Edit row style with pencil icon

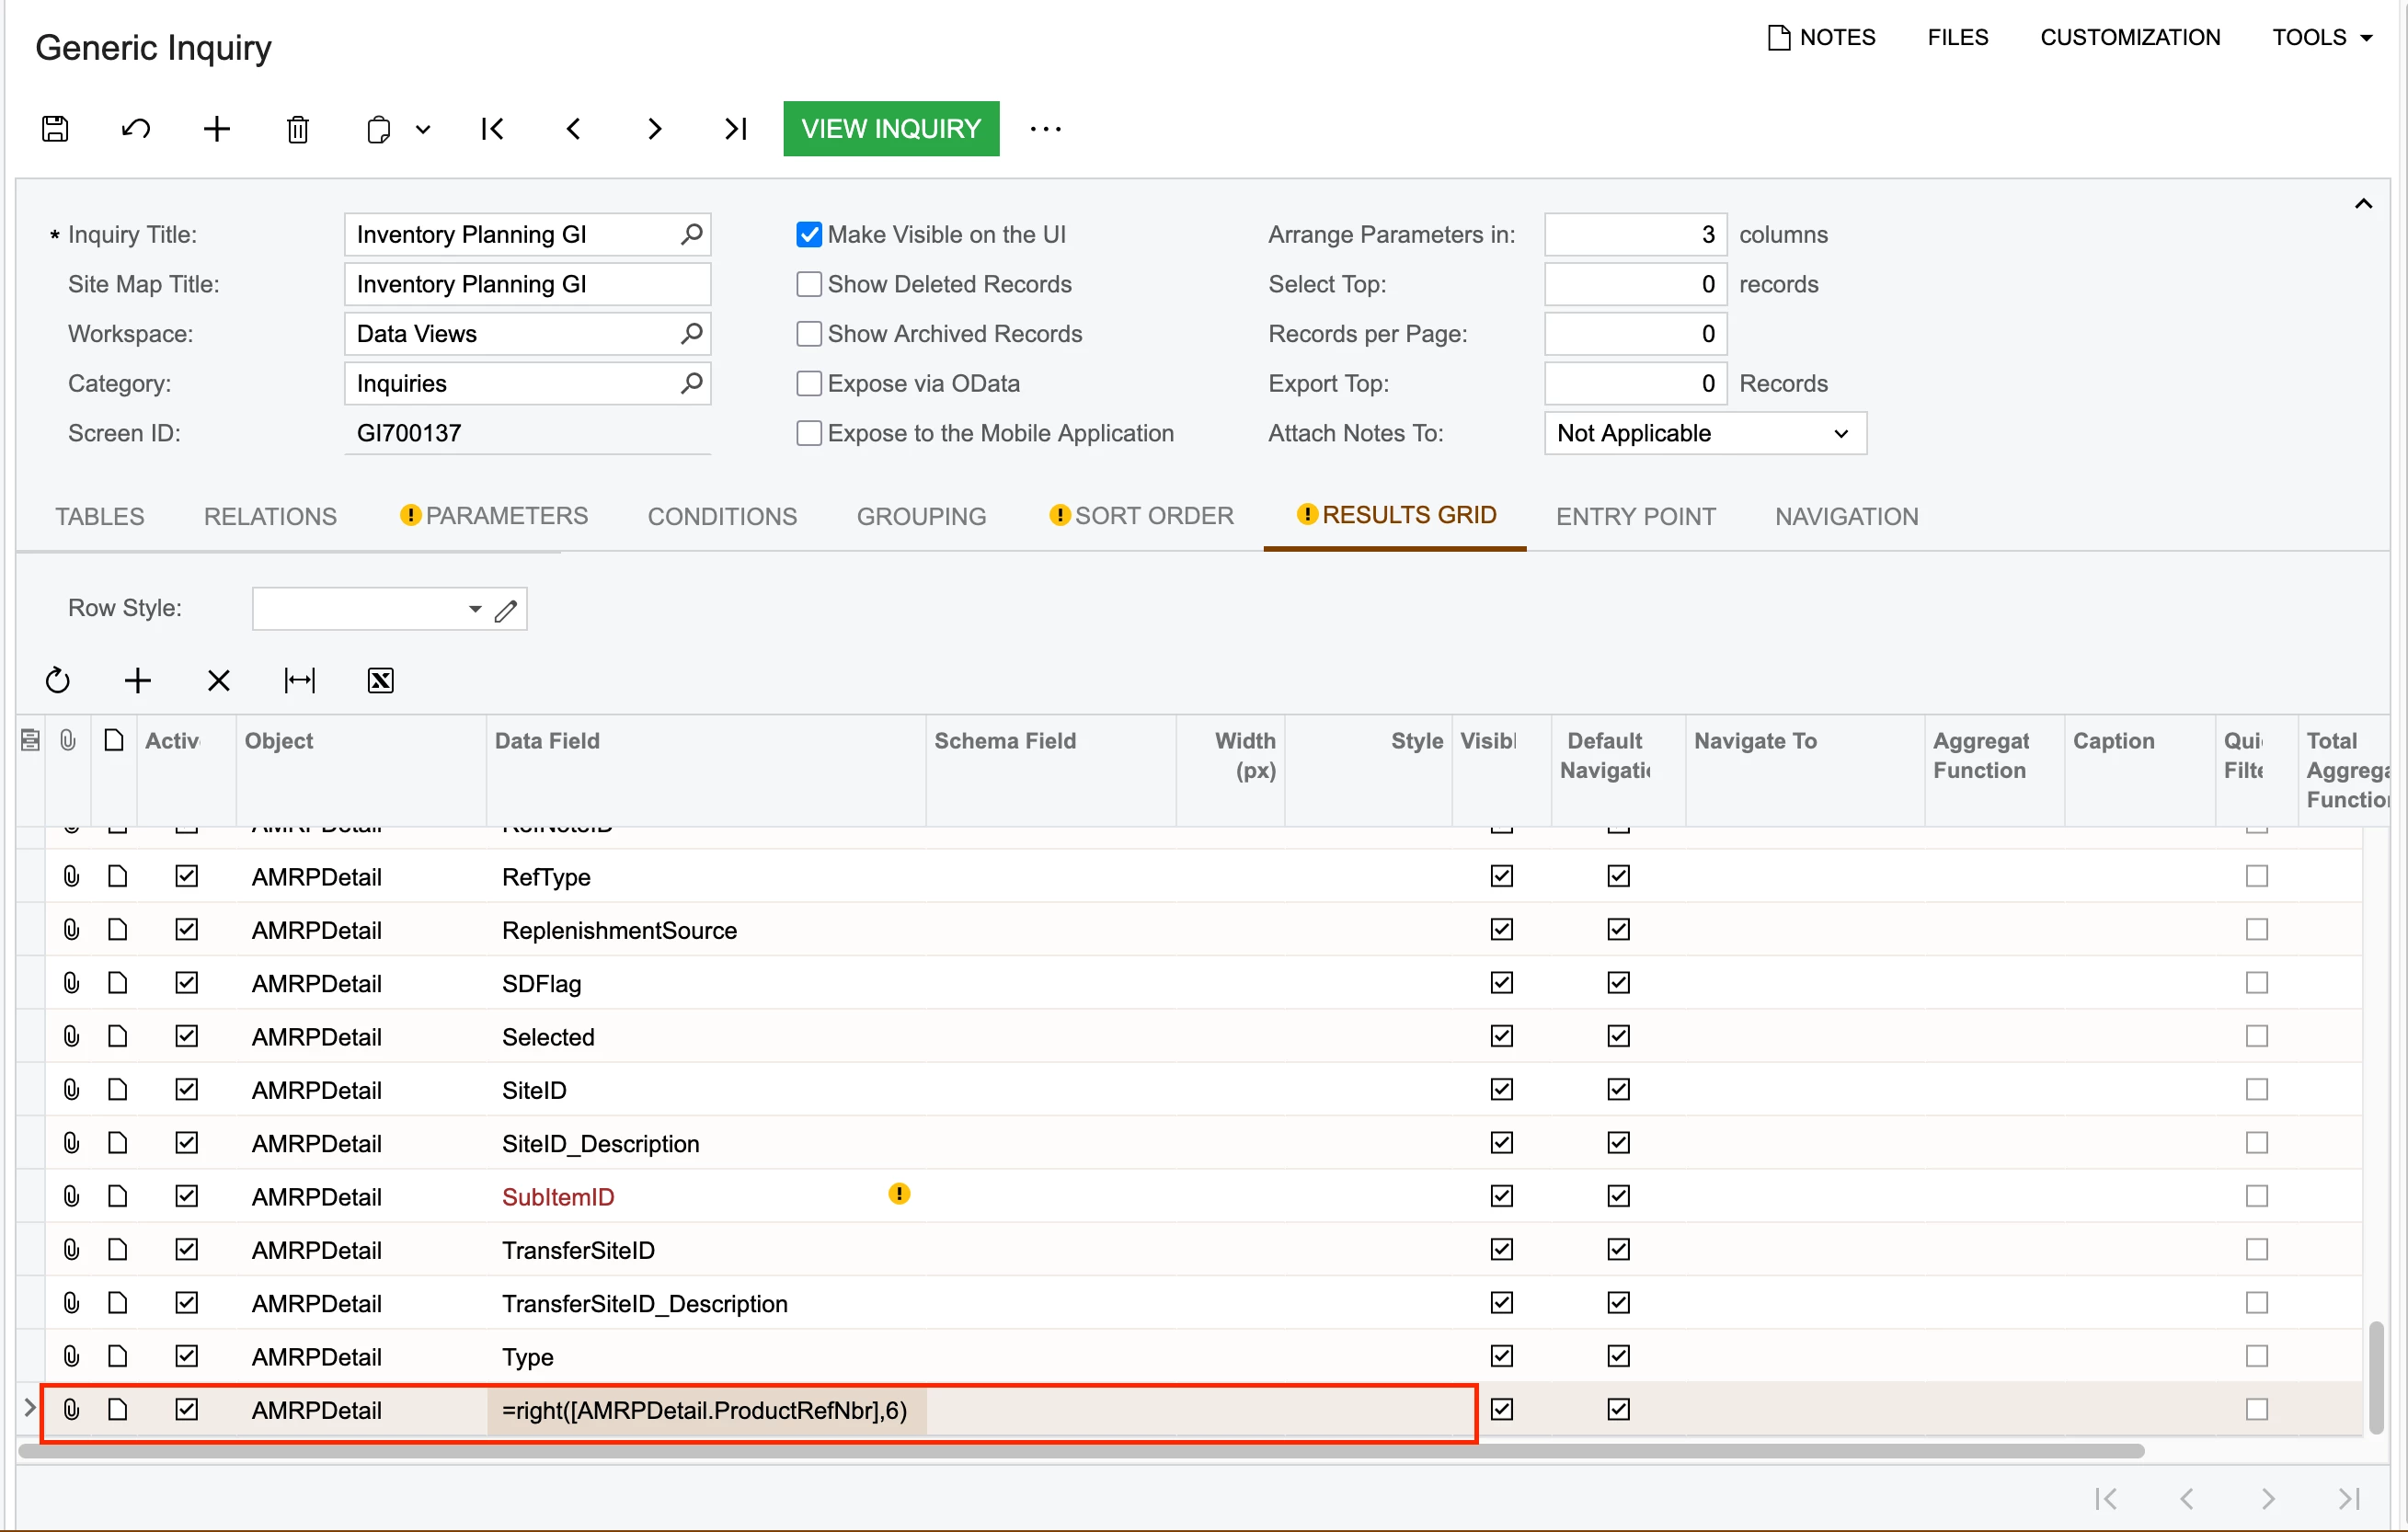coord(506,610)
